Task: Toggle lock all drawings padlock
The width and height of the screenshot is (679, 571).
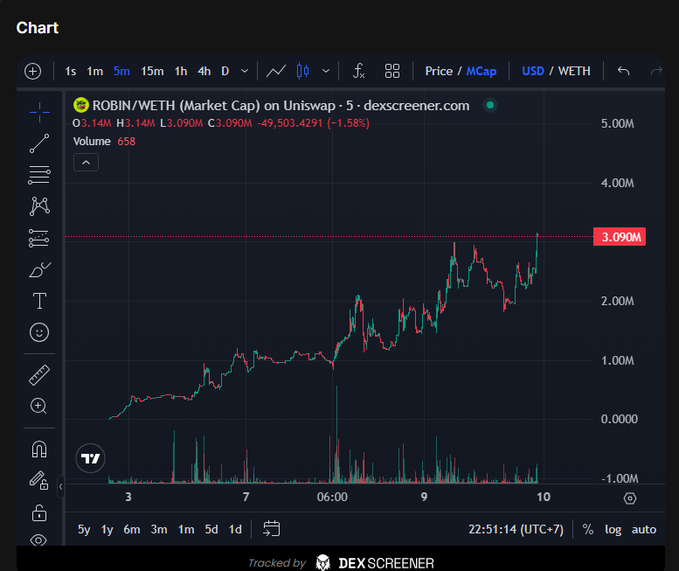Action: pyautogui.click(x=39, y=513)
